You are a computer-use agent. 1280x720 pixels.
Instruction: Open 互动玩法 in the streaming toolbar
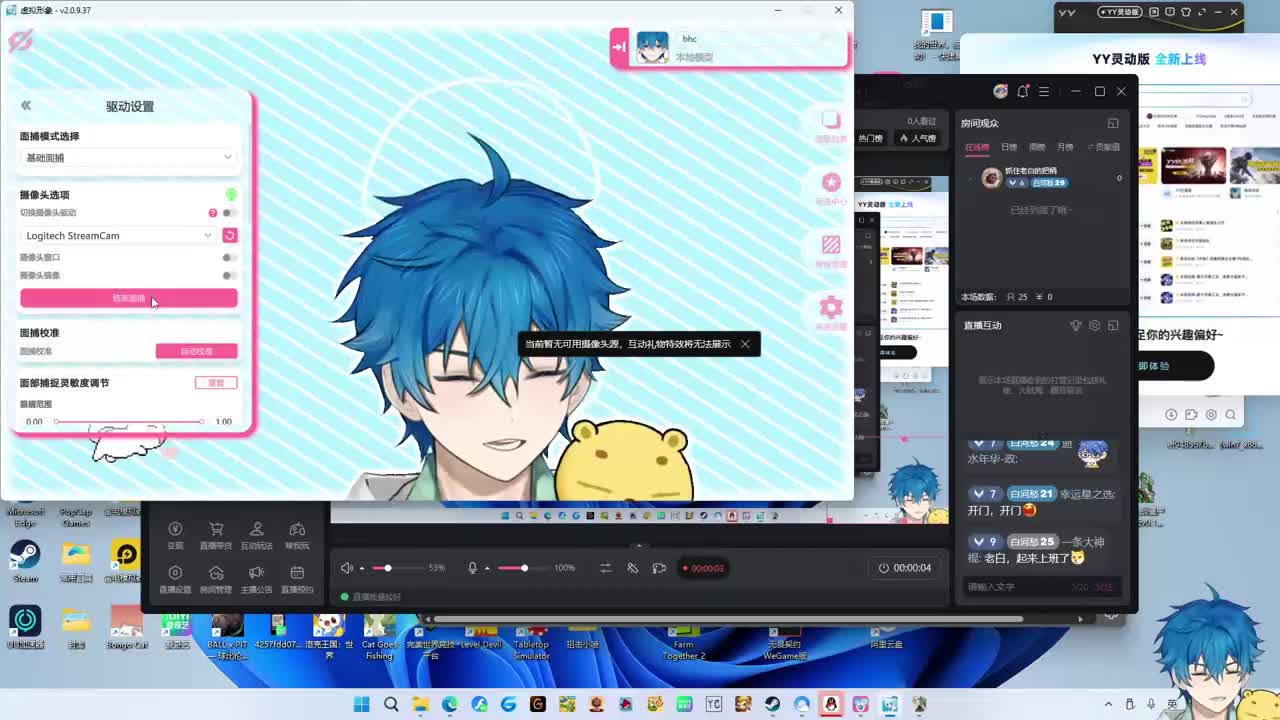point(257,534)
